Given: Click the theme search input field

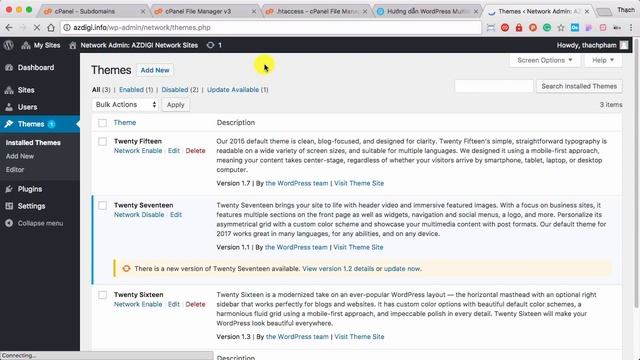Looking at the screenshot, I should click(x=494, y=86).
